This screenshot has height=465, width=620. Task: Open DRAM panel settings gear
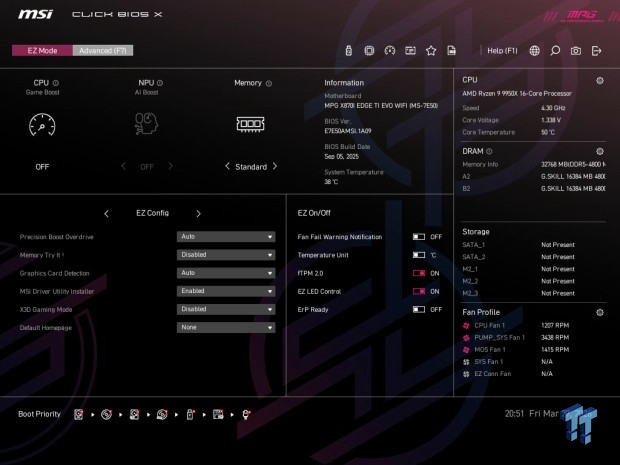pos(600,151)
